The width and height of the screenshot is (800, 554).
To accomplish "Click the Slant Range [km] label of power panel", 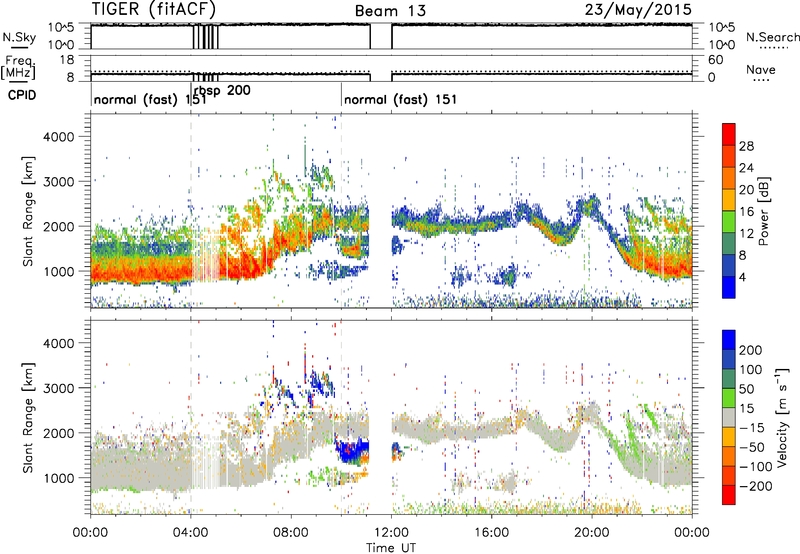I will (28, 211).
